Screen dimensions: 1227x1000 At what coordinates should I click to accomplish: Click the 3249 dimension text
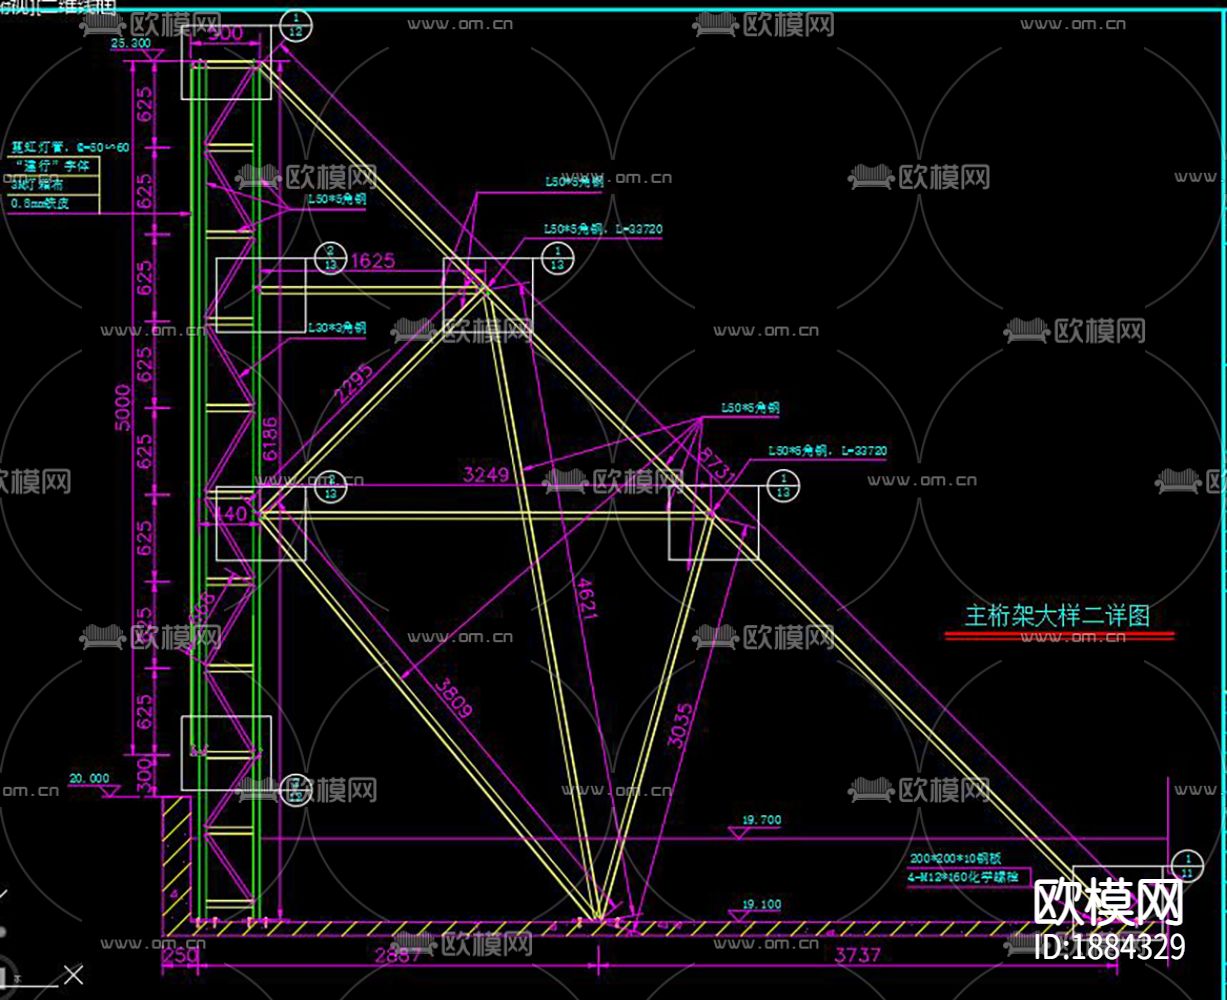coord(486,475)
